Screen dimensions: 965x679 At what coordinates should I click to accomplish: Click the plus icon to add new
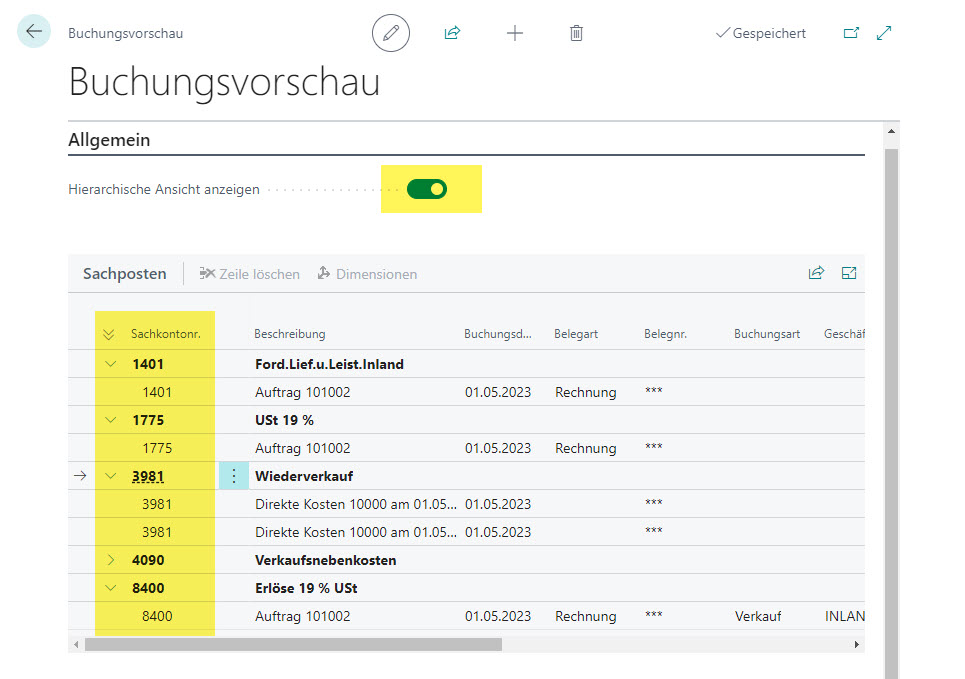pyautogui.click(x=515, y=33)
